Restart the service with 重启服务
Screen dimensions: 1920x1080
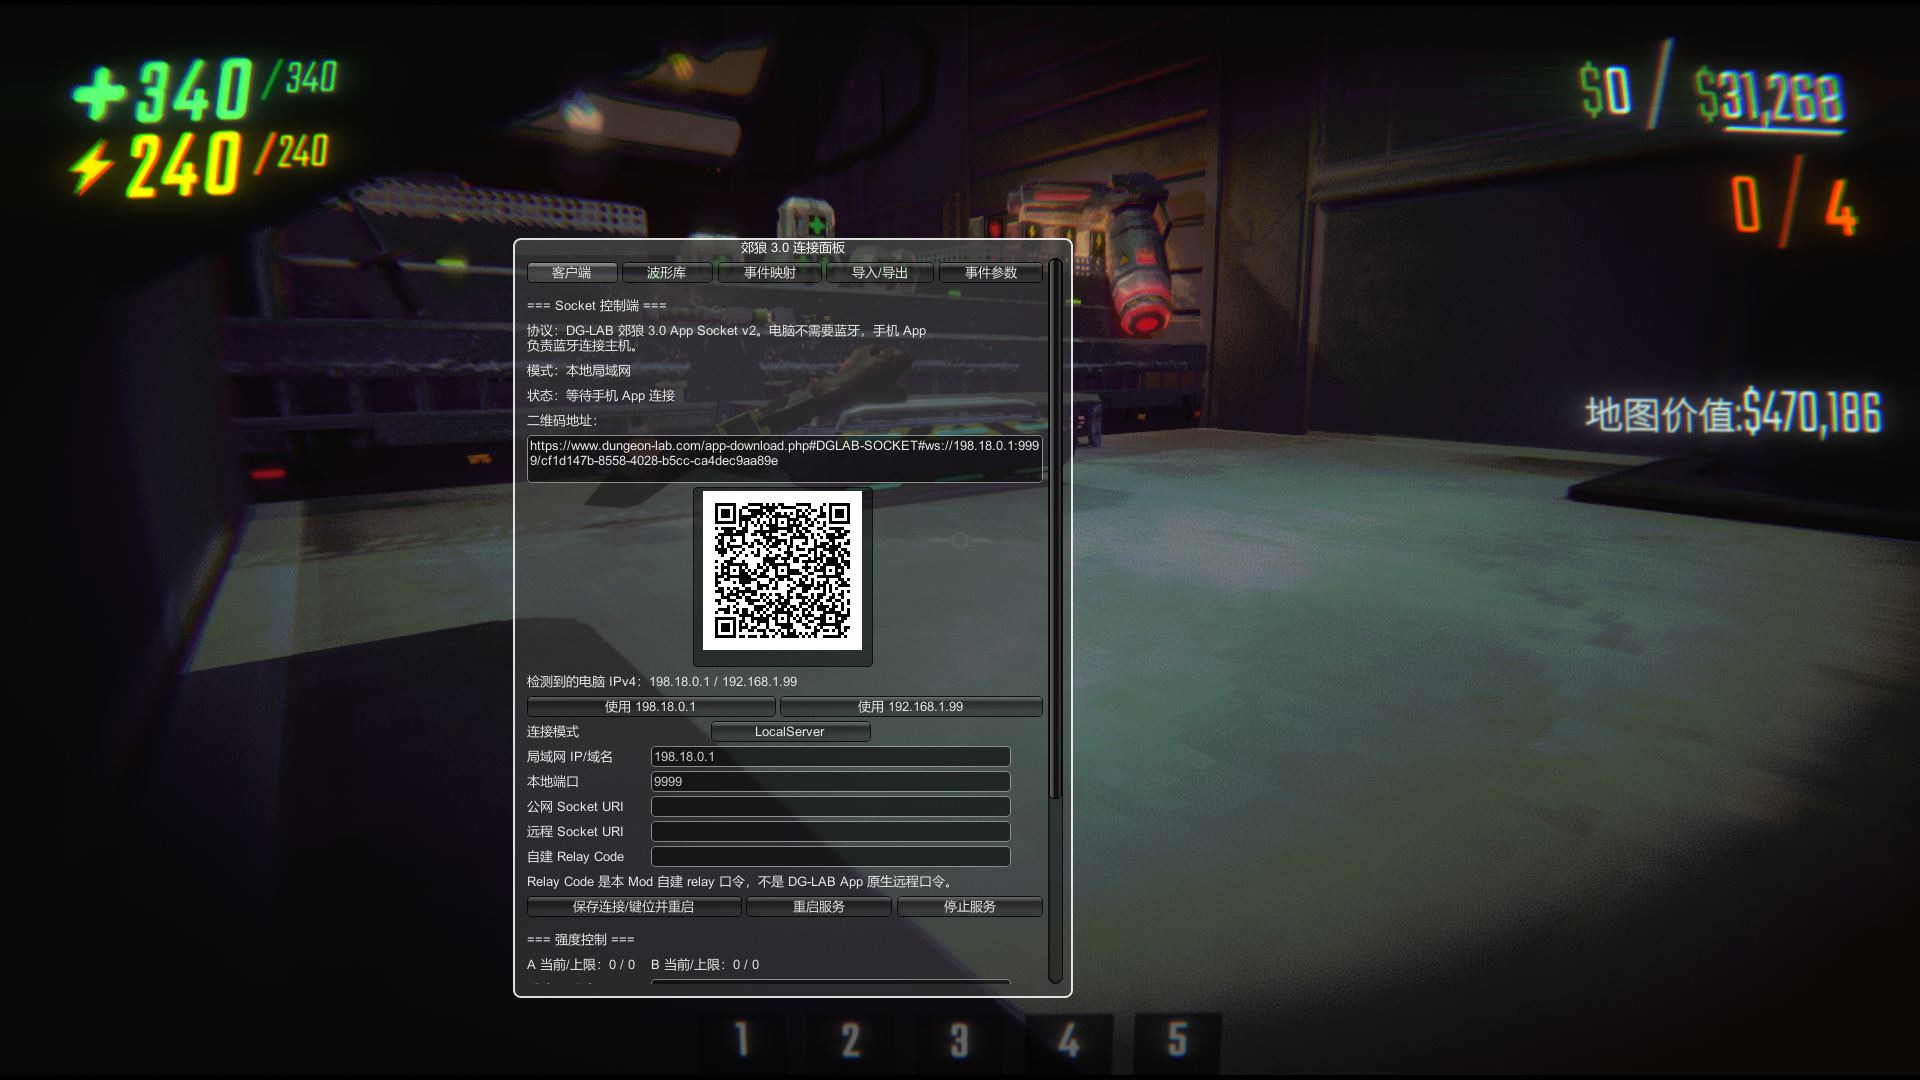point(819,907)
